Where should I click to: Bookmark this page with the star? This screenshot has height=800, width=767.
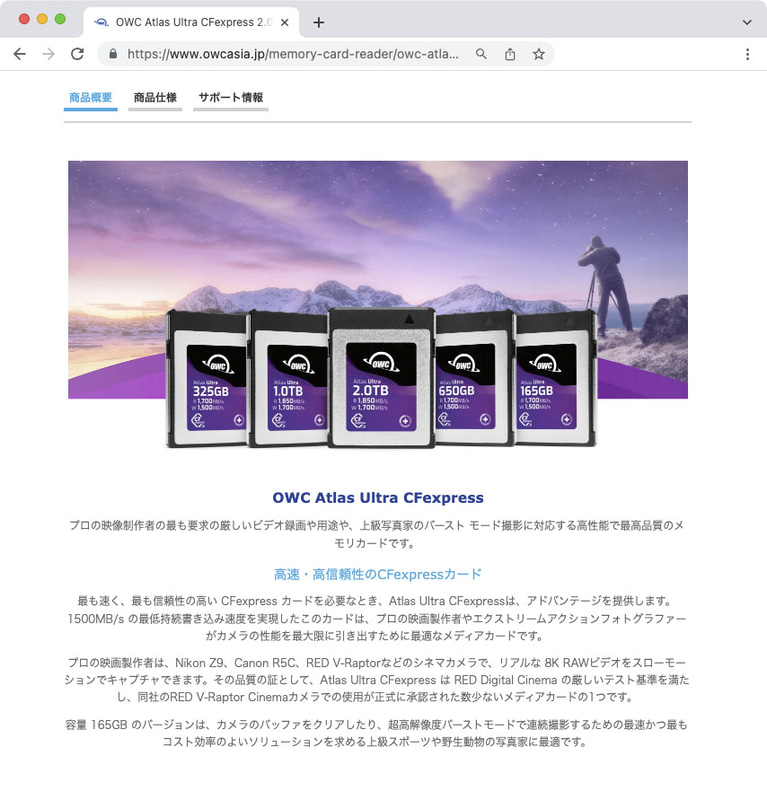pos(538,54)
